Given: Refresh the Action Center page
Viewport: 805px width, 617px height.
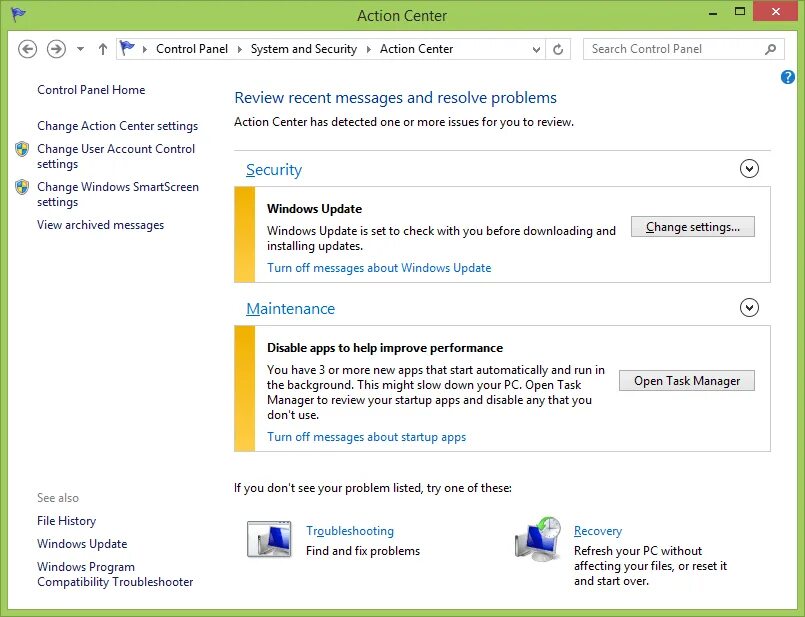Looking at the screenshot, I should point(558,49).
